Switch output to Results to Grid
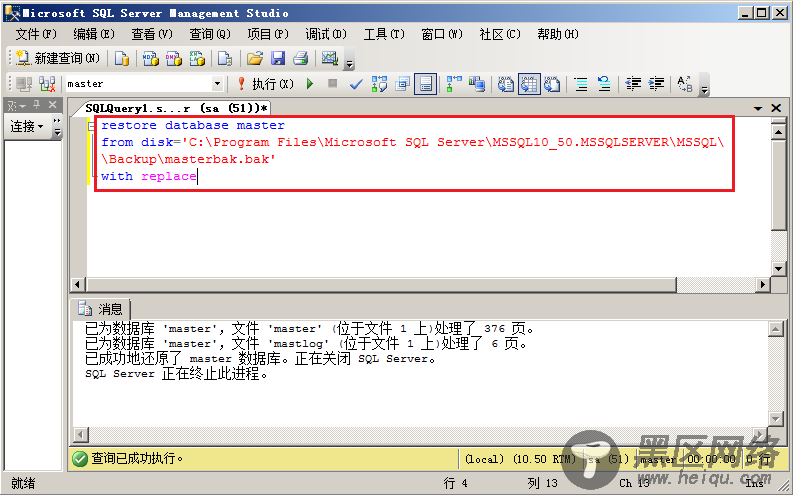Image resolution: width=793 pixels, height=495 pixels. 529,83
